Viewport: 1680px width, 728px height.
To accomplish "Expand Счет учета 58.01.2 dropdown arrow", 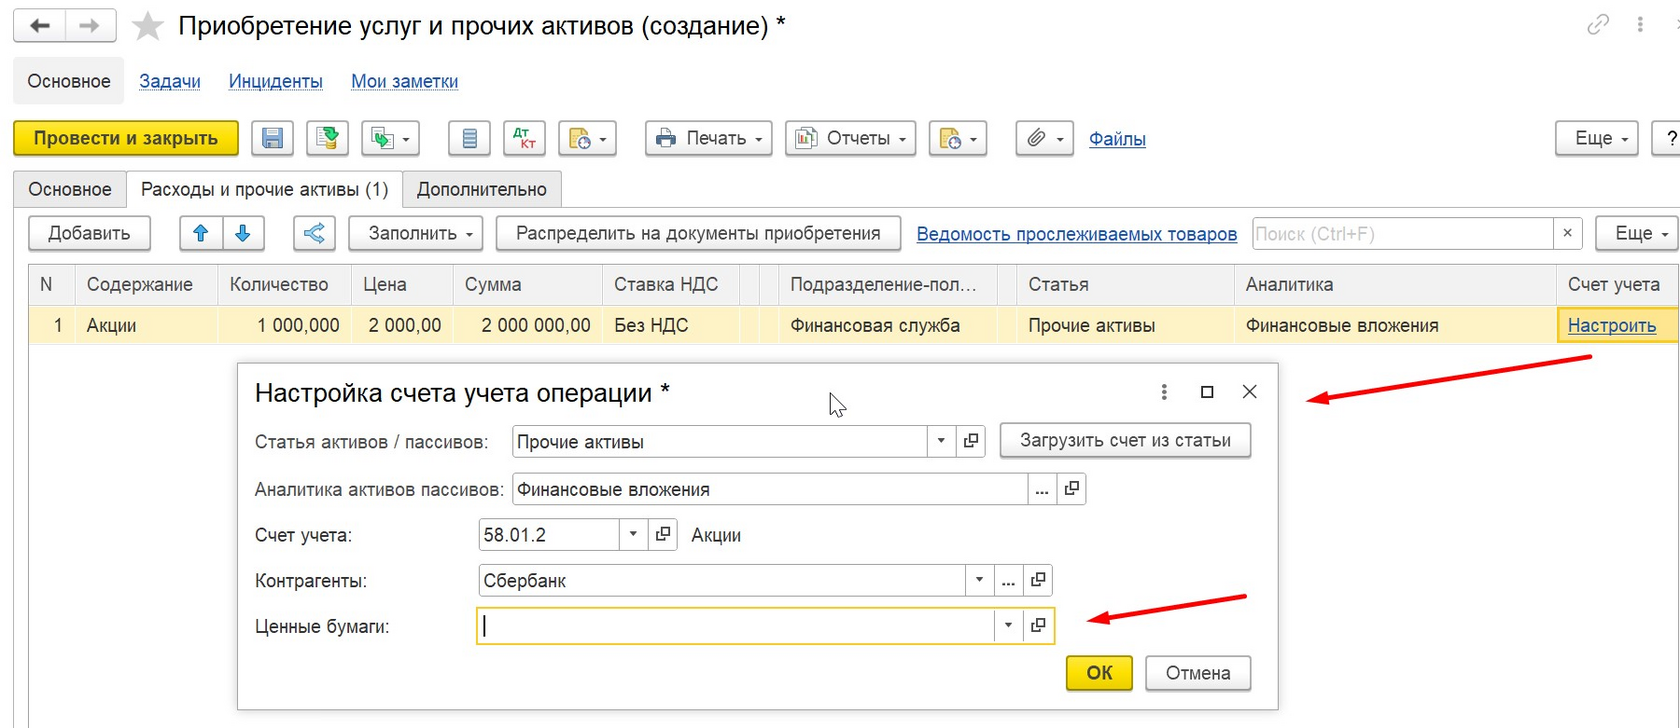I will click(x=633, y=534).
